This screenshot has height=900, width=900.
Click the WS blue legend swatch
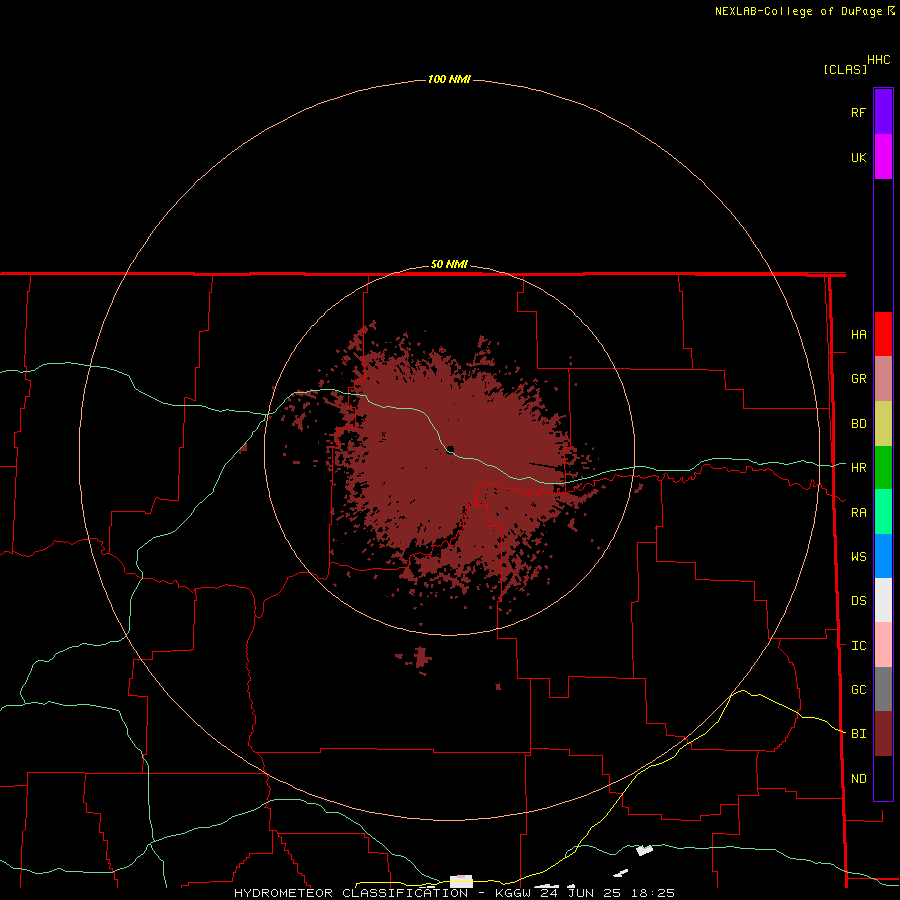[x=883, y=556]
